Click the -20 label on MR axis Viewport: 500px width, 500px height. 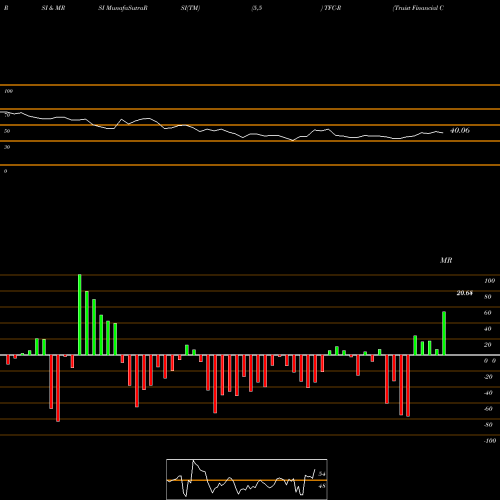[488, 377]
